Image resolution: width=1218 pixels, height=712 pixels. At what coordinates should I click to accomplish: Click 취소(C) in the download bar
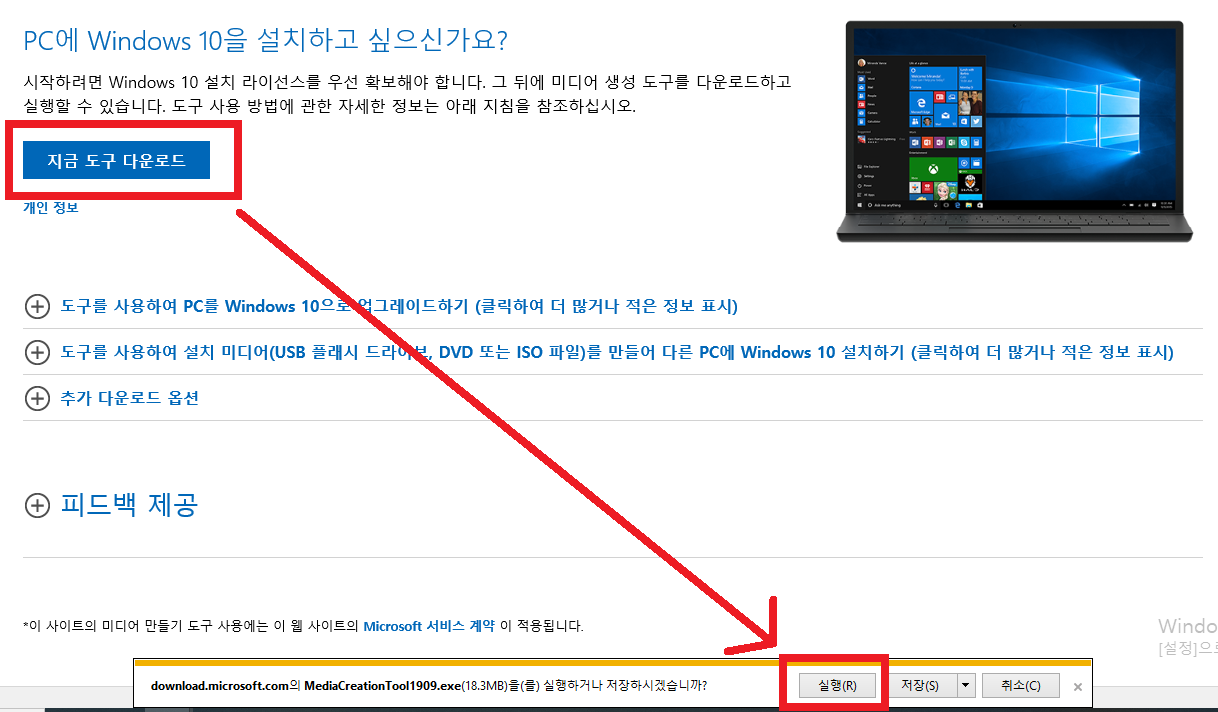[x=1020, y=685]
